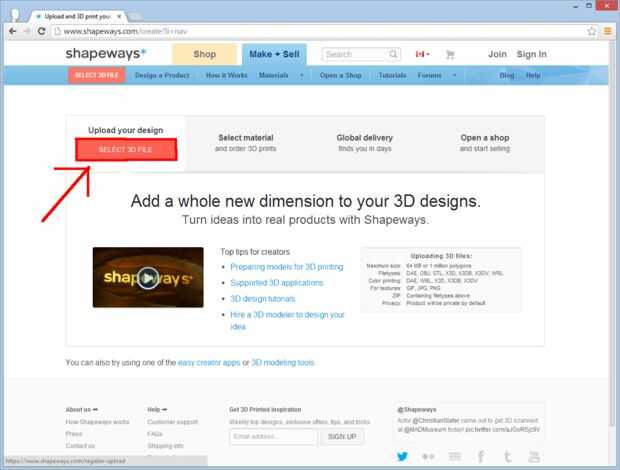The width and height of the screenshot is (620, 470).
Task: Open the Chrome menu icon
Action: tap(607, 31)
